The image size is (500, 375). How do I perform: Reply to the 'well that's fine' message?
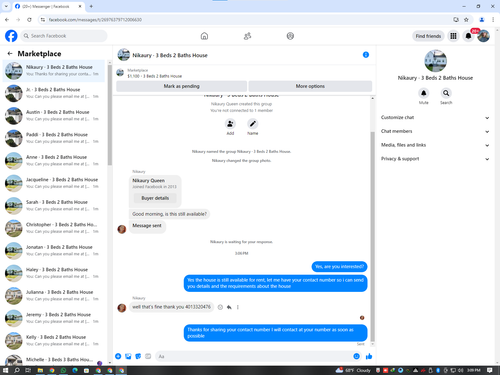pyautogui.click(x=229, y=307)
